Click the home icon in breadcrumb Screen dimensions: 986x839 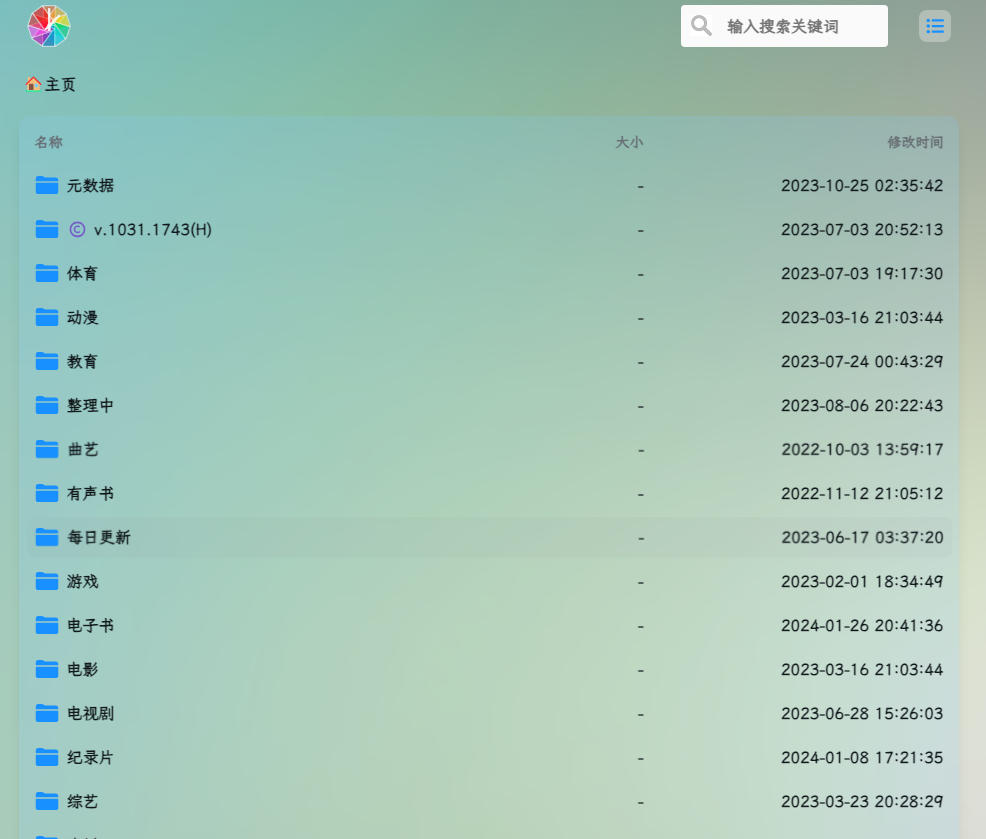pos(33,84)
